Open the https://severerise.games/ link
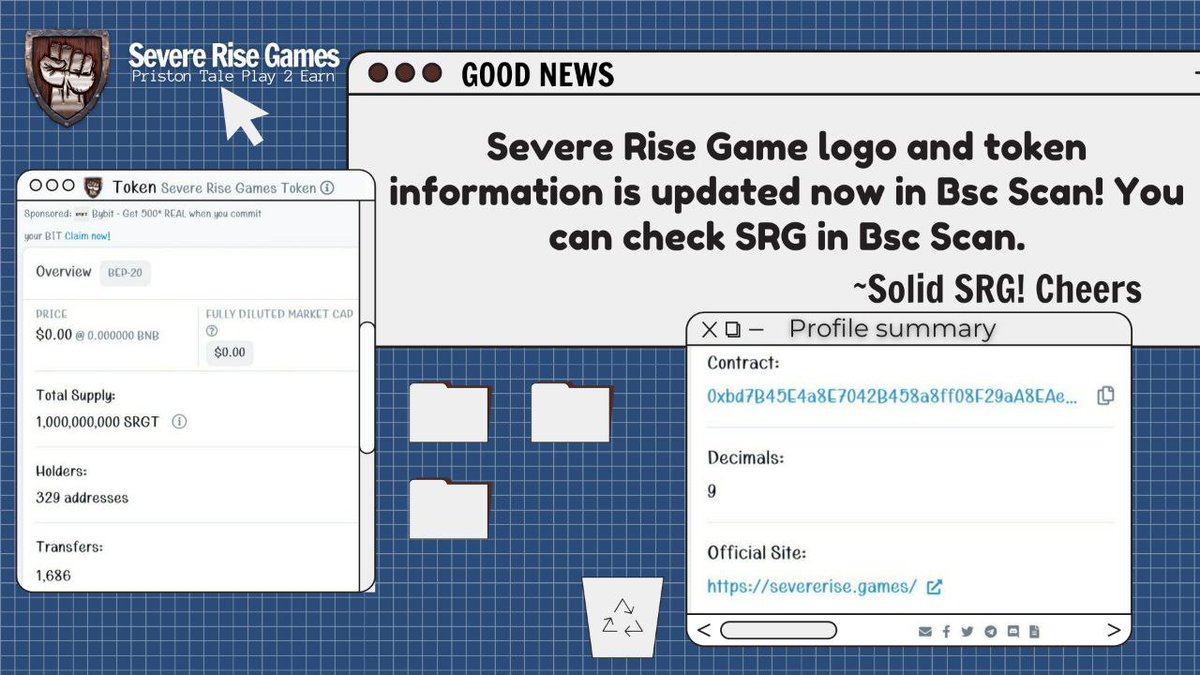 pos(812,587)
